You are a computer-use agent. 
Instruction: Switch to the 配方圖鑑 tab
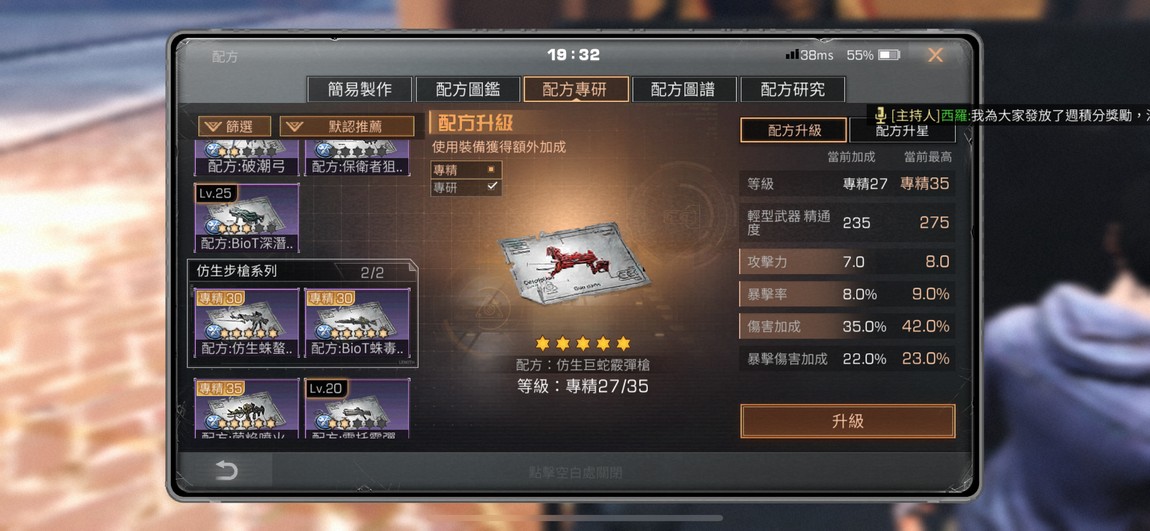pyautogui.click(x=468, y=89)
